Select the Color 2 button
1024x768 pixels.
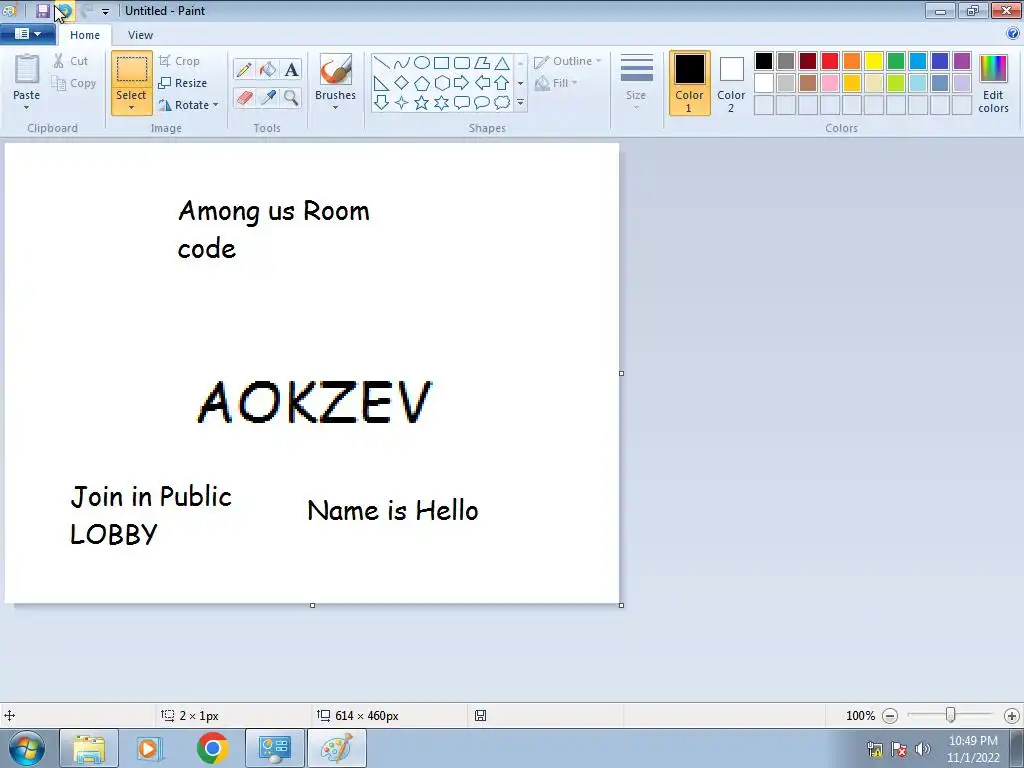pyautogui.click(x=731, y=84)
